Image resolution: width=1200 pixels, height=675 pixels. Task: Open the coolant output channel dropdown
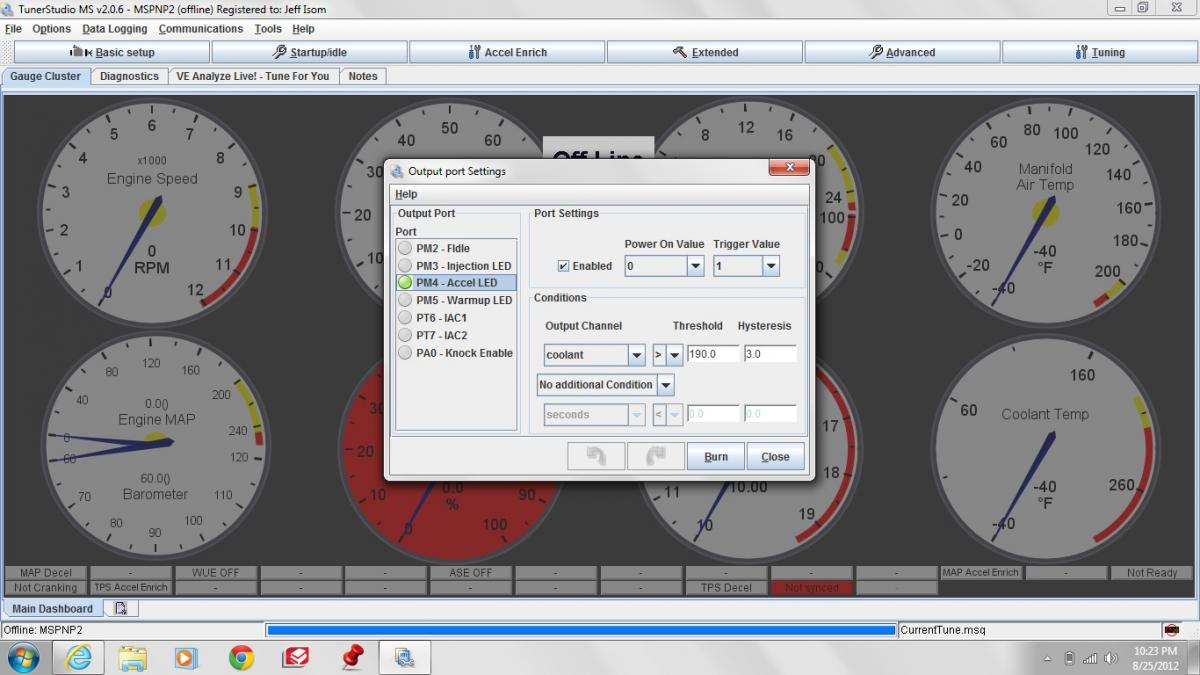click(x=636, y=355)
